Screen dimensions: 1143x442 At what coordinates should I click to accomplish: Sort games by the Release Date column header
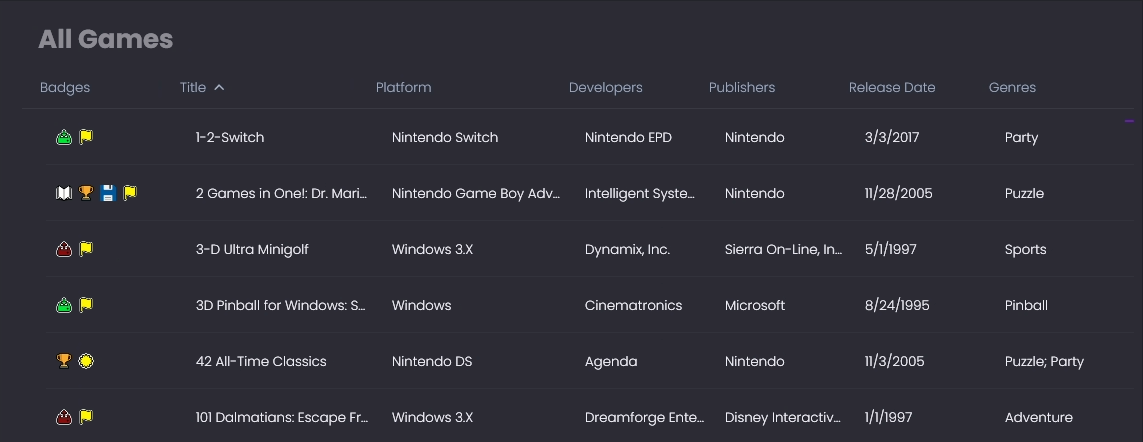tap(892, 88)
